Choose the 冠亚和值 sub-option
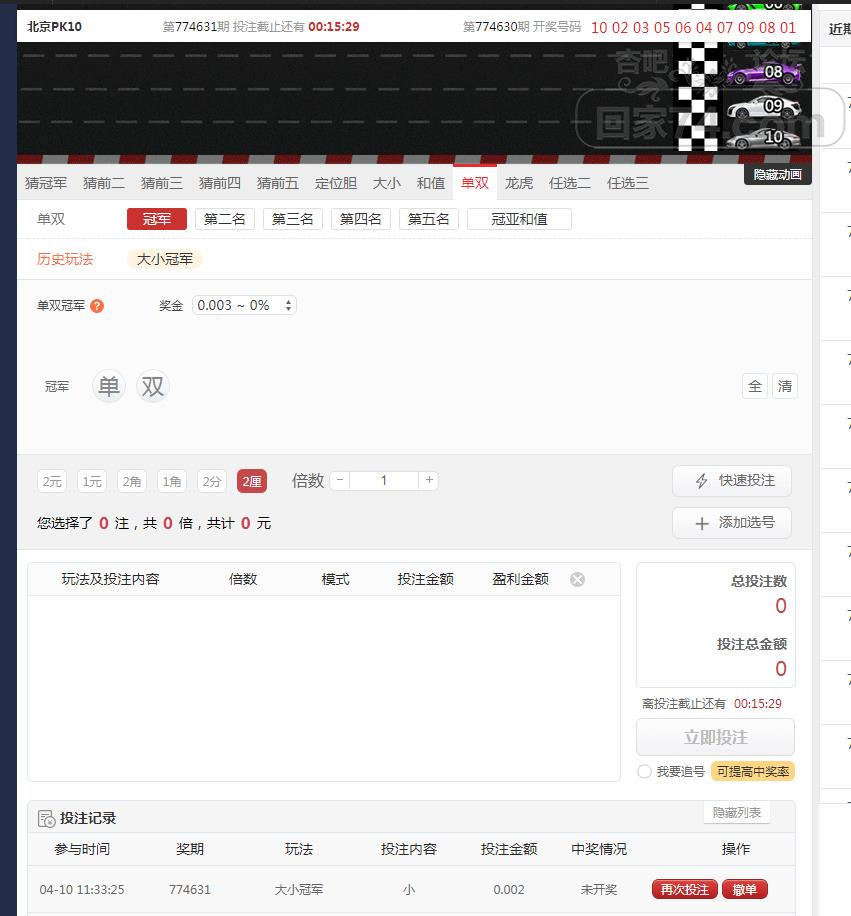Screen dimensions: 851x916 click(519, 219)
